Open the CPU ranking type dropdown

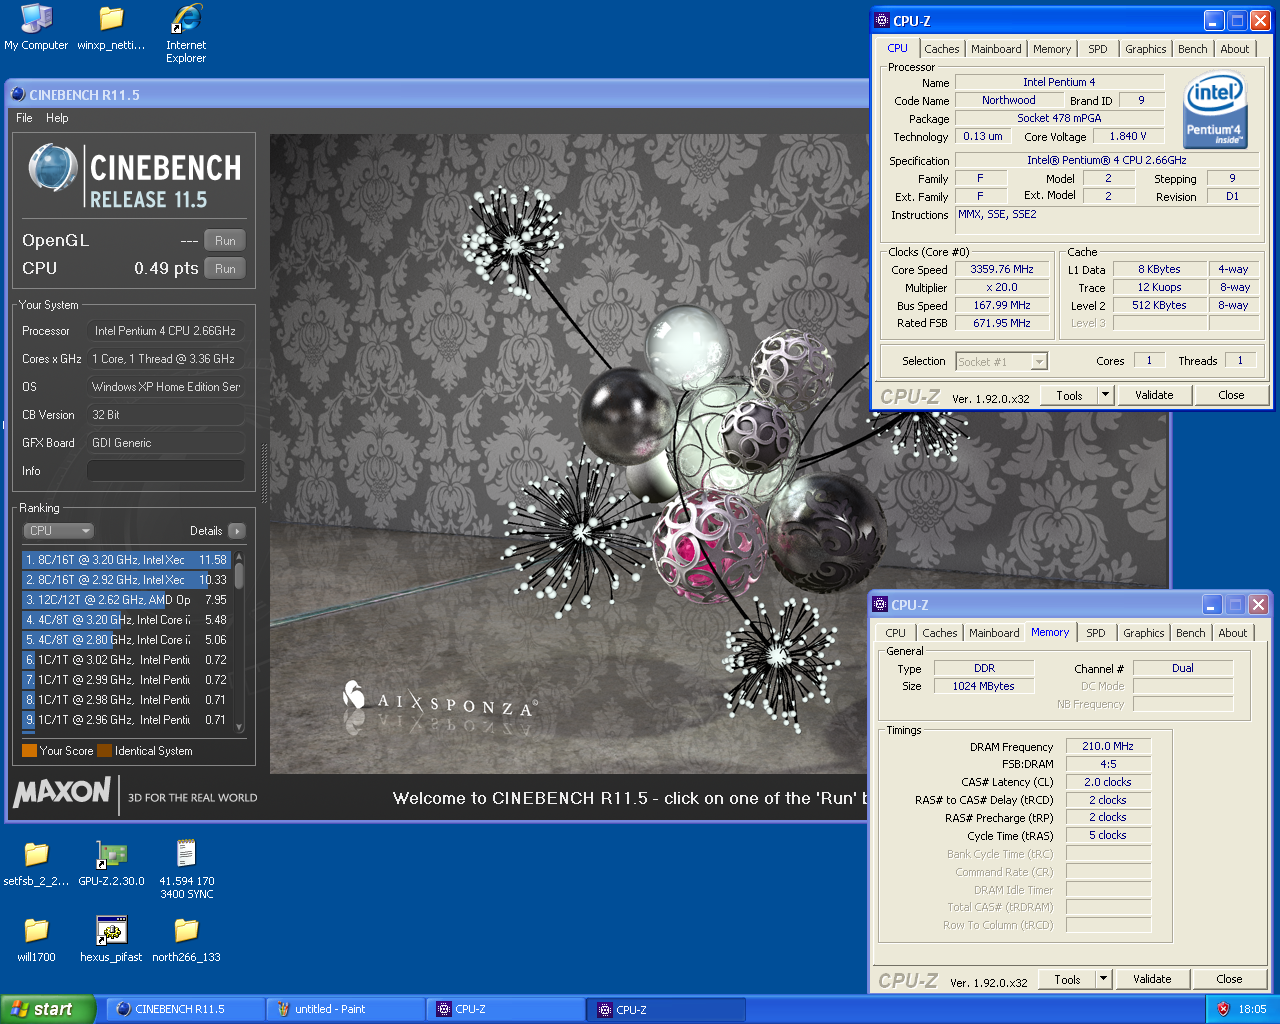click(58, 531)
